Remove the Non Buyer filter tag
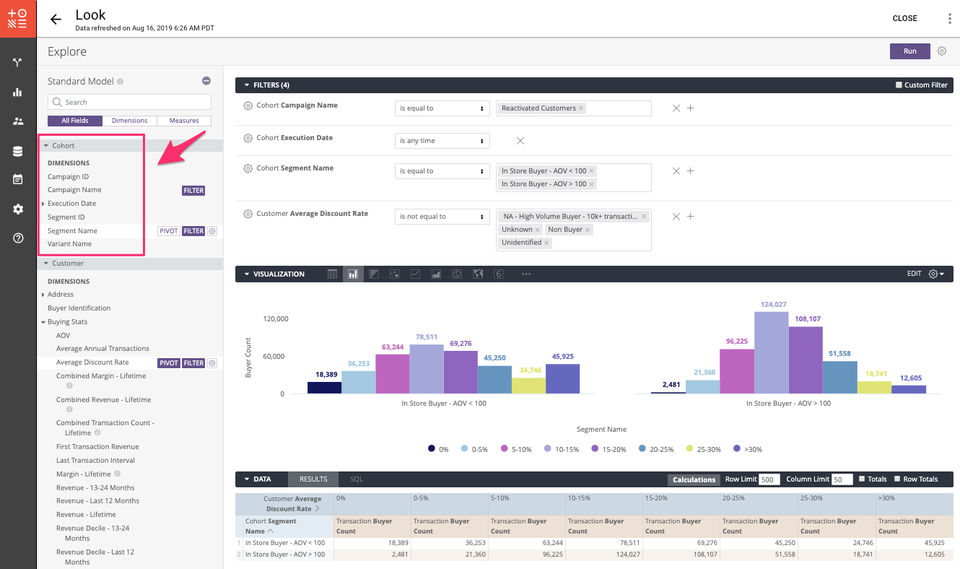960x569 pixels. (x=587, y=230)
